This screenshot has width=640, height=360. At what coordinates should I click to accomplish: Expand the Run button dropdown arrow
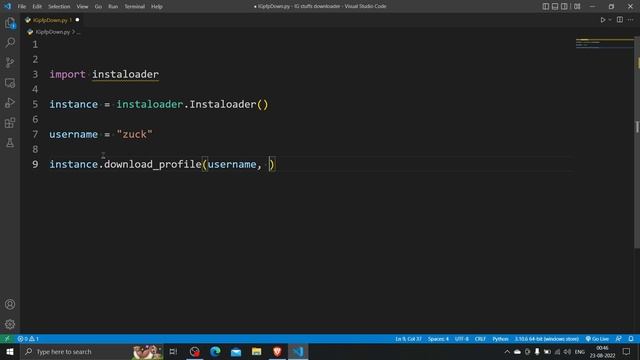coord(610,20)
